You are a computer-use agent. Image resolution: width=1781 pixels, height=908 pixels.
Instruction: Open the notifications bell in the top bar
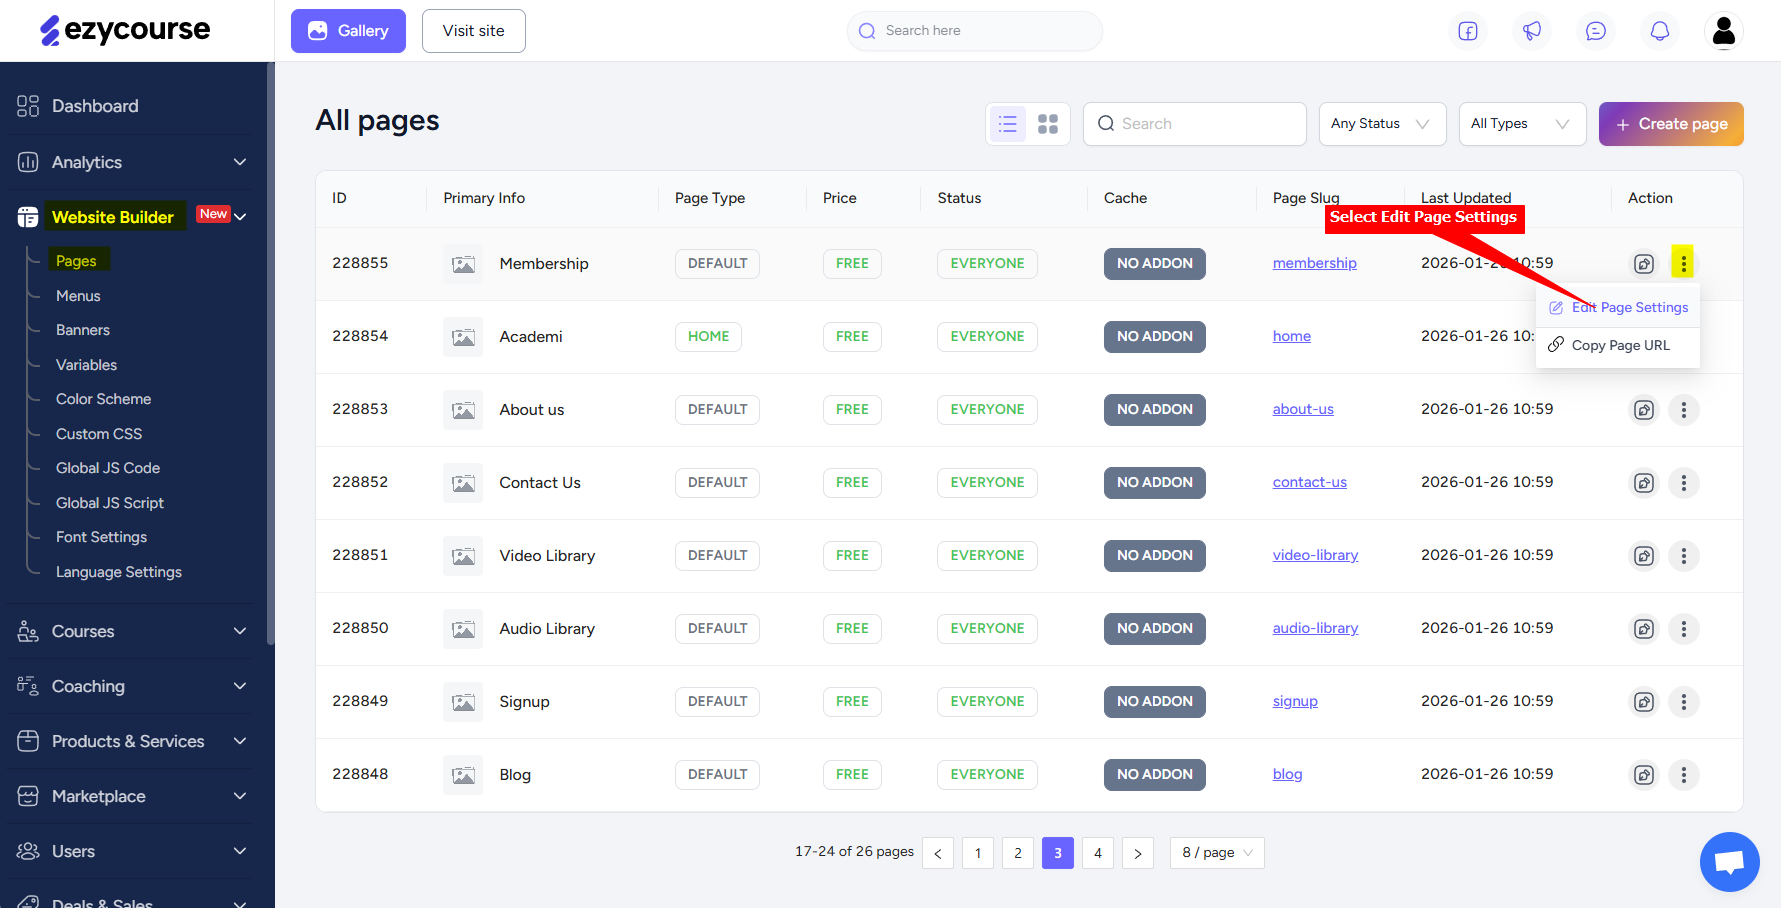(1659, 31)
